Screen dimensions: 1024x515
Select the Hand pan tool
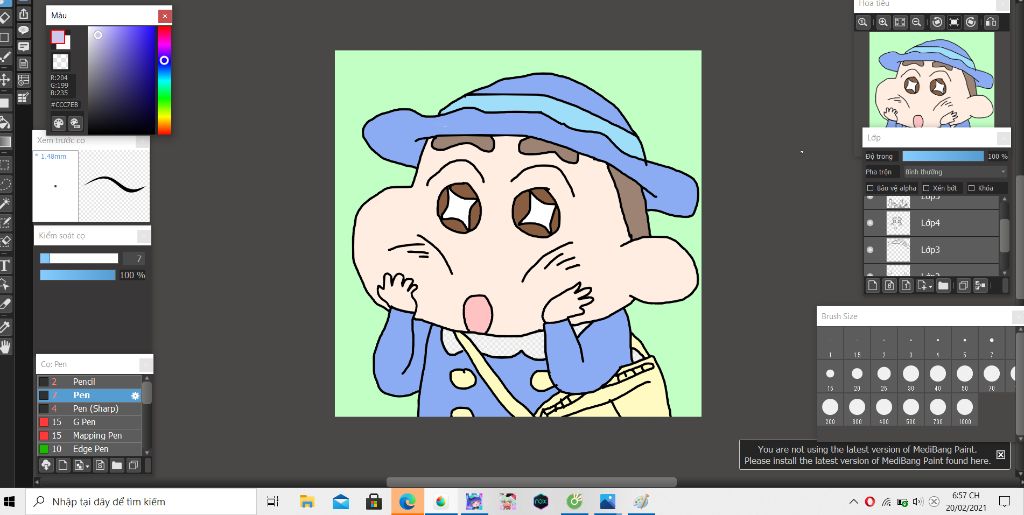5,346
